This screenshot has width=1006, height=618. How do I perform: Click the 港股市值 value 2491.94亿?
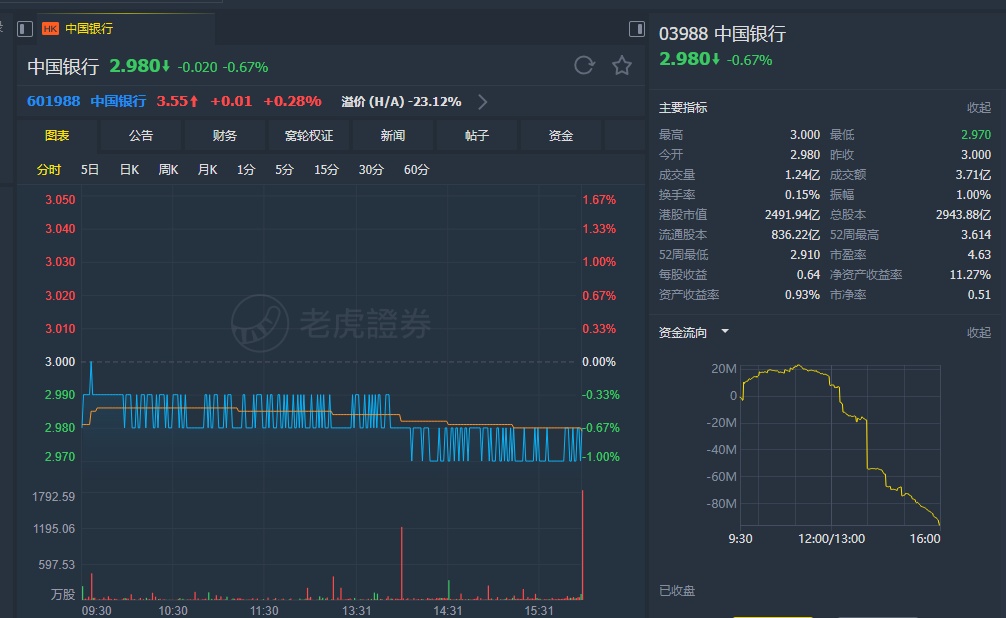tap(792, 214)
